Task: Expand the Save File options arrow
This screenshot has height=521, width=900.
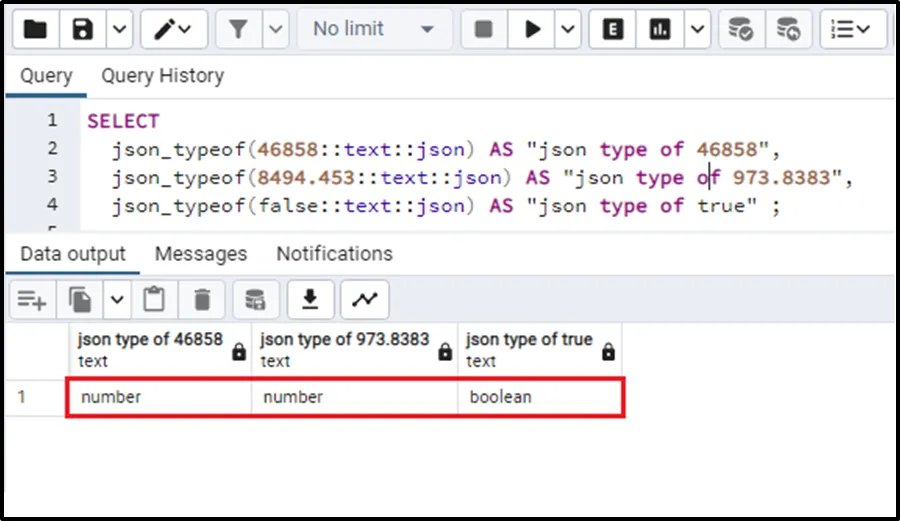Action: 119,30
